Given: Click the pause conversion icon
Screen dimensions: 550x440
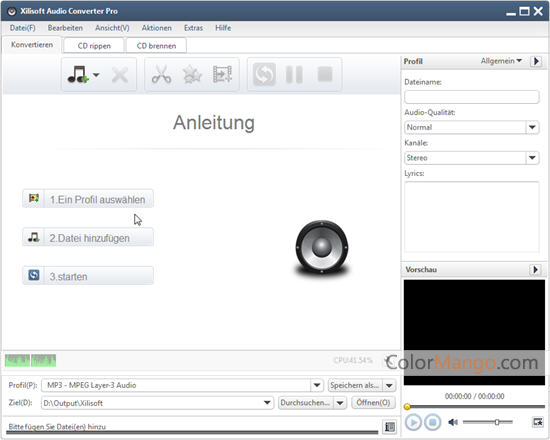Looking at the screenshot, I should (x=294, y=74).
